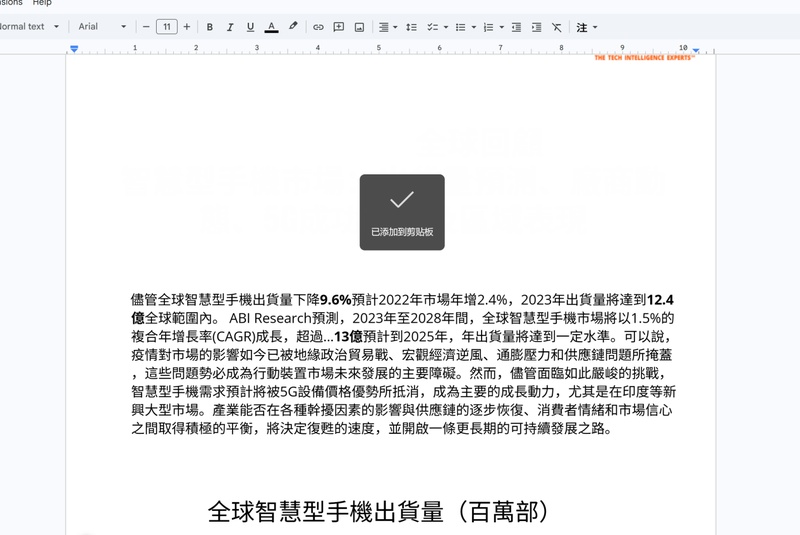Screen dimensions: 800x535
Task: Expand the numbered list options arrow
Action: [x=502, y=27]
